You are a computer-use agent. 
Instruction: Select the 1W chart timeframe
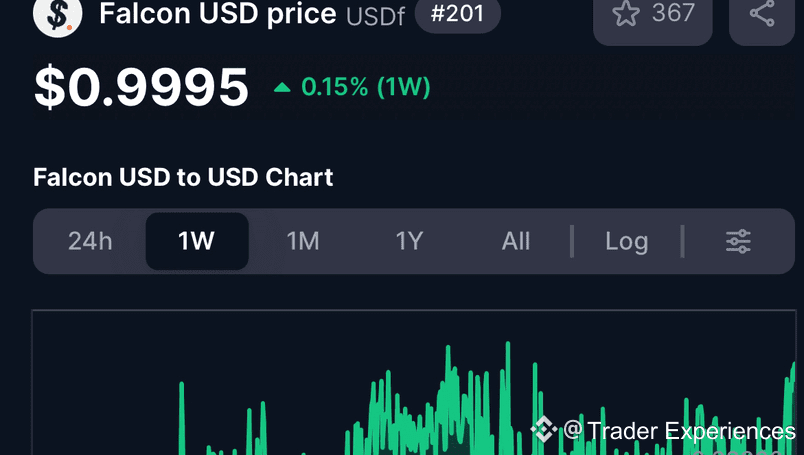197,241
